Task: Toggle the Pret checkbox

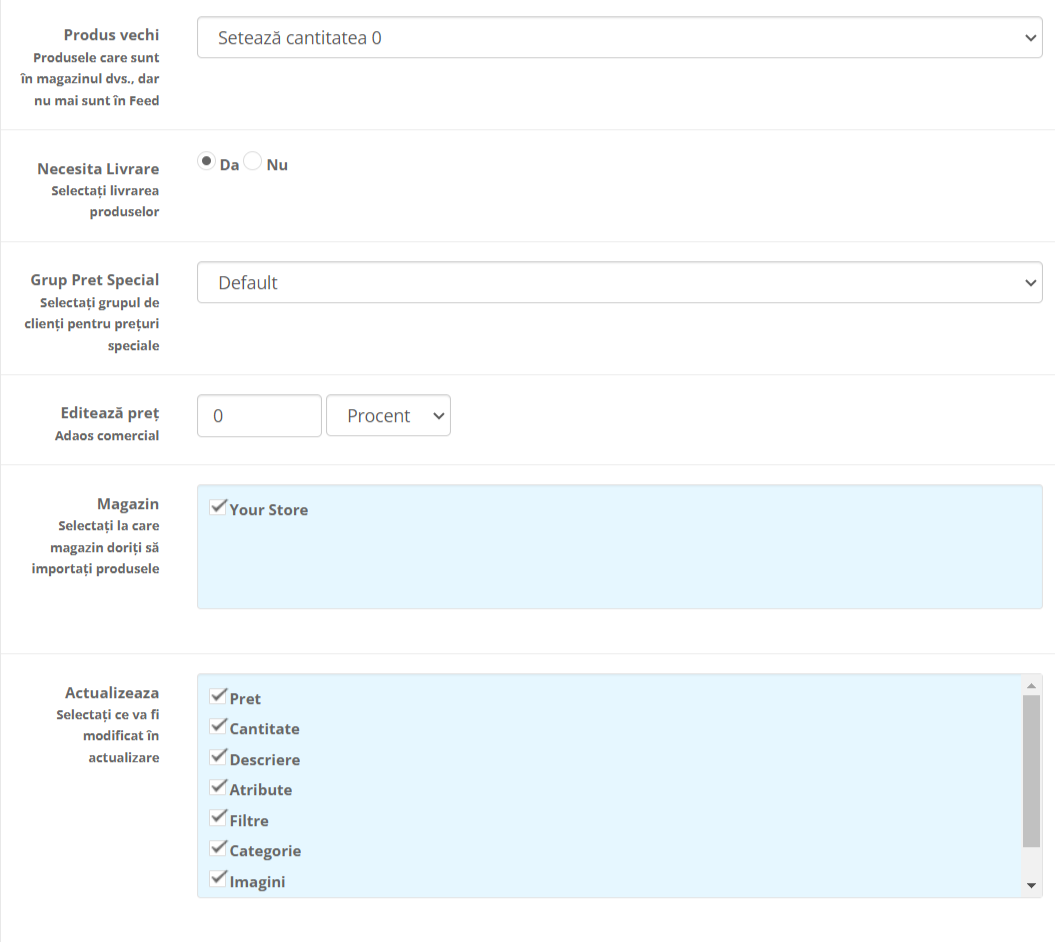Action: click(x=218, y=696)
